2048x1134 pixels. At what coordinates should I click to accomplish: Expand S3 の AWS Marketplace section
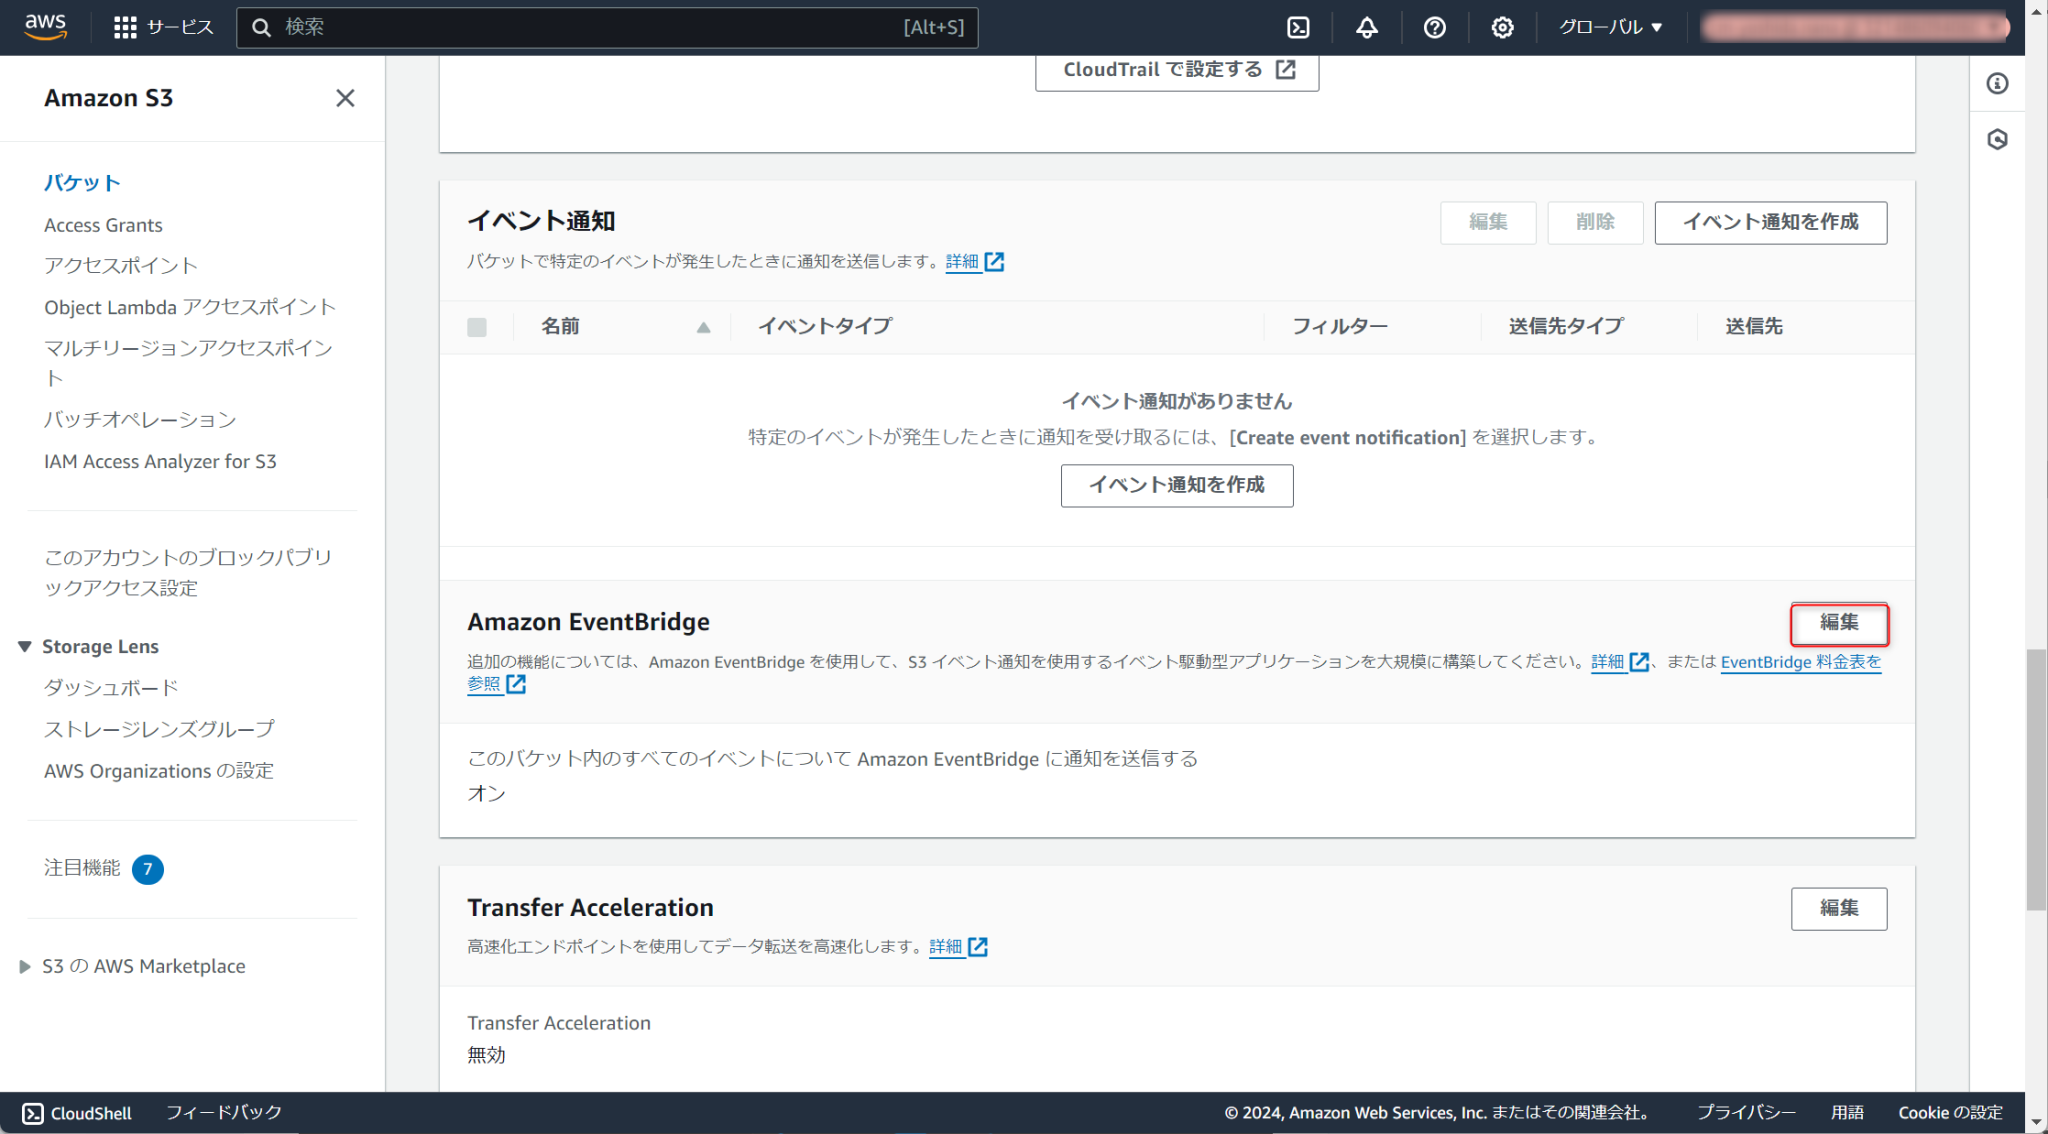click(x=24, y=966)
